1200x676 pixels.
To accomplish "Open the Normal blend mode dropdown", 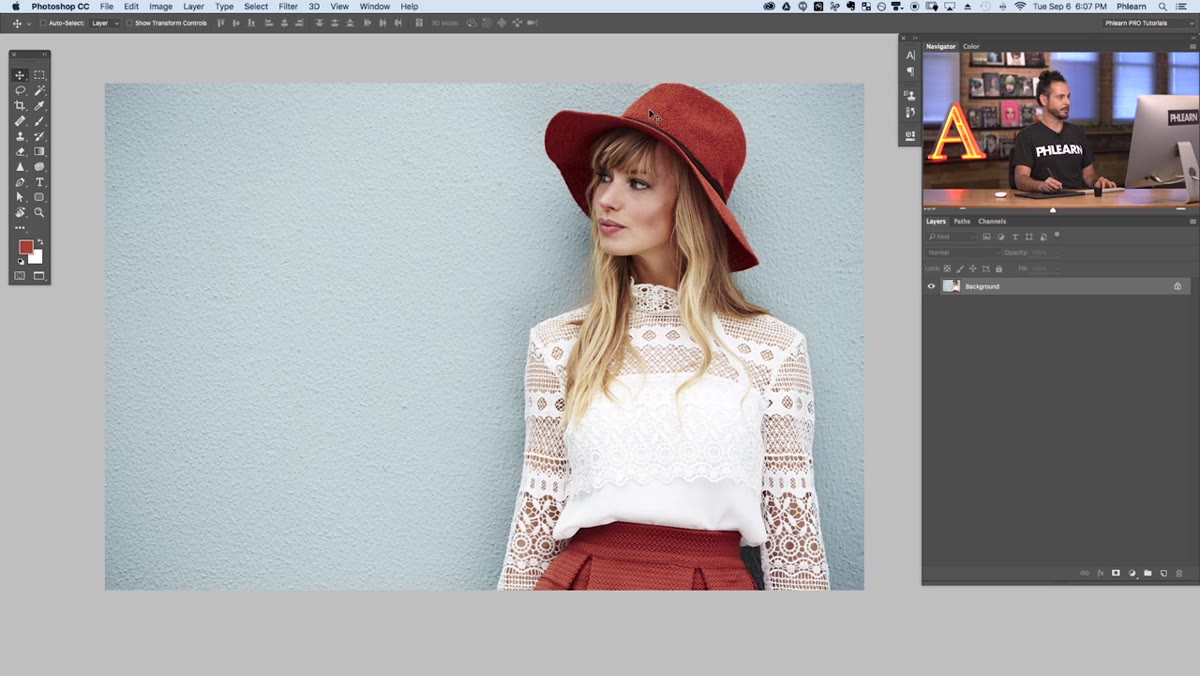I will tap(962, 253).
